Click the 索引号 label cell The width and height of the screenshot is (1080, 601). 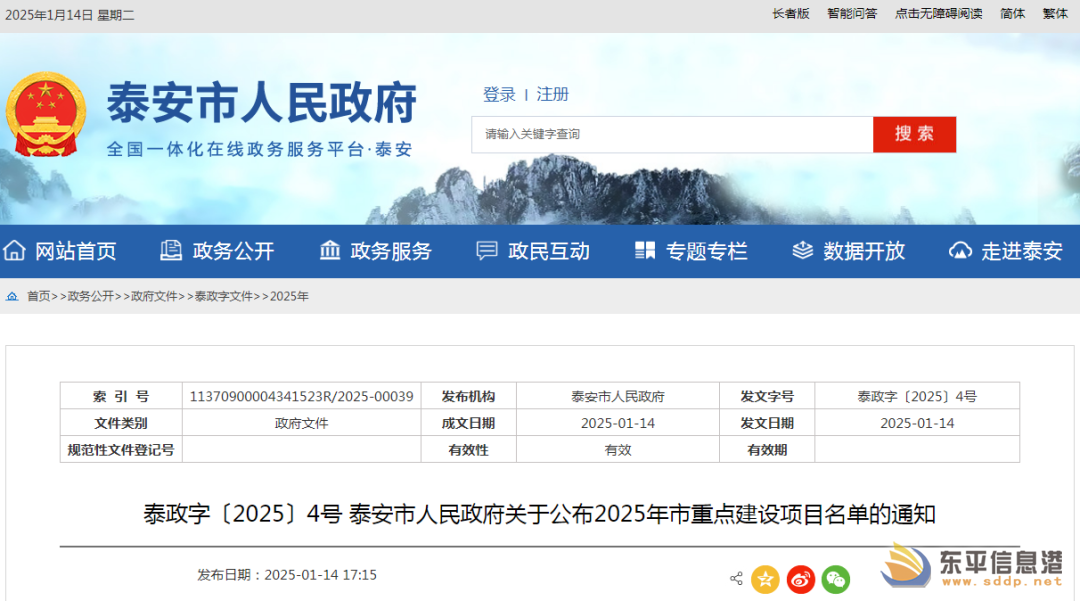coord(121,397)
